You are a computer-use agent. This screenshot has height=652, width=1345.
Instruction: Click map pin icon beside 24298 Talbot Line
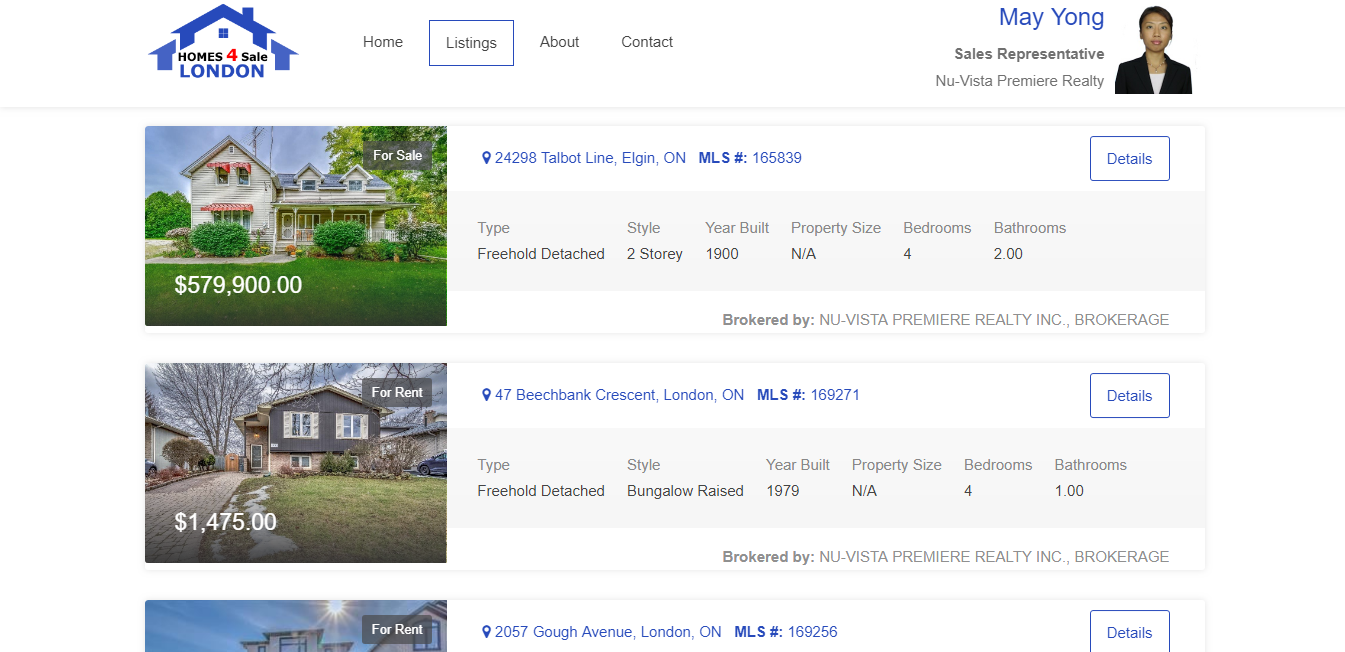(x=487, y=158)
